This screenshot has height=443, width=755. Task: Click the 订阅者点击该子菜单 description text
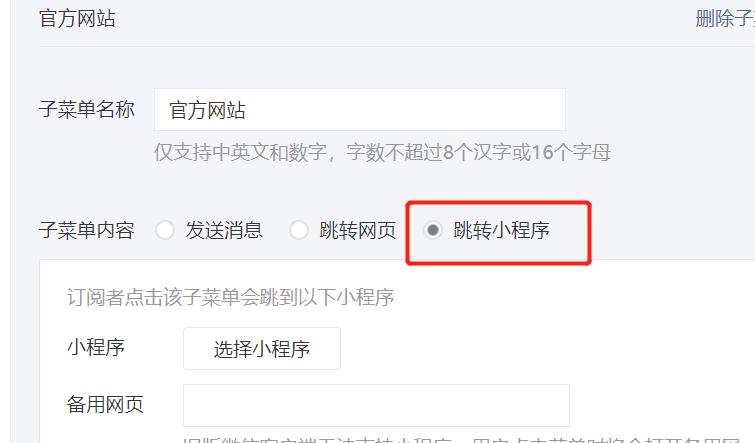tap(231, 297)
